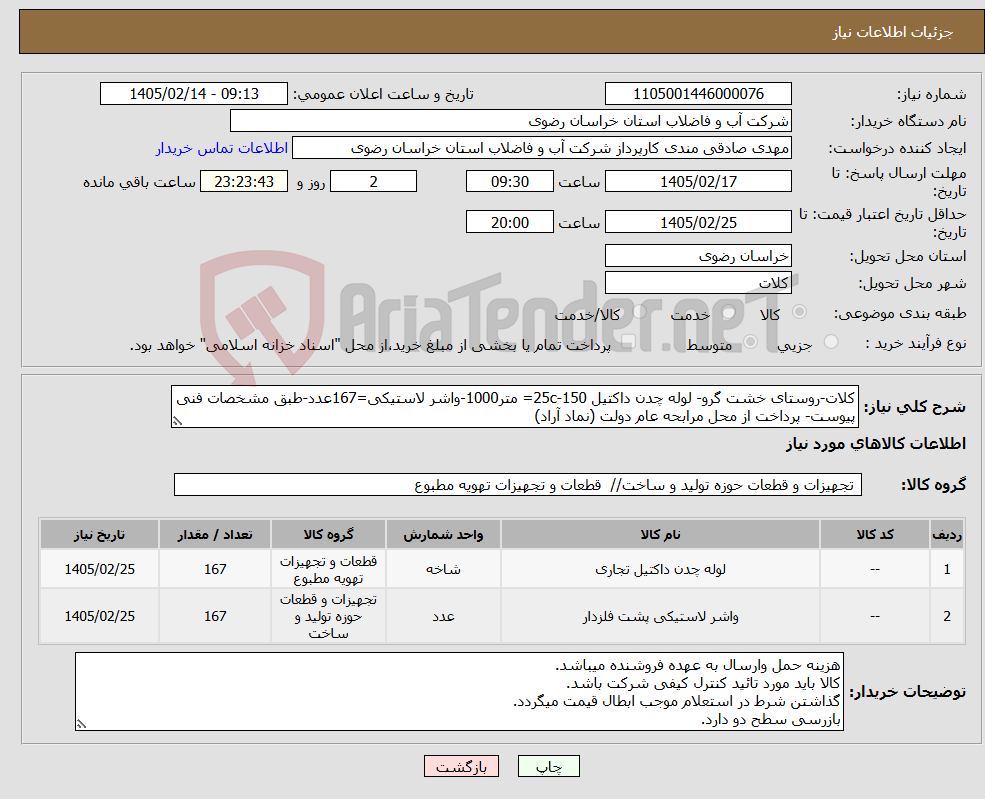This screenshot has height=799, width=985.
Task: Click the بازگشت back button
Action: 461,766
